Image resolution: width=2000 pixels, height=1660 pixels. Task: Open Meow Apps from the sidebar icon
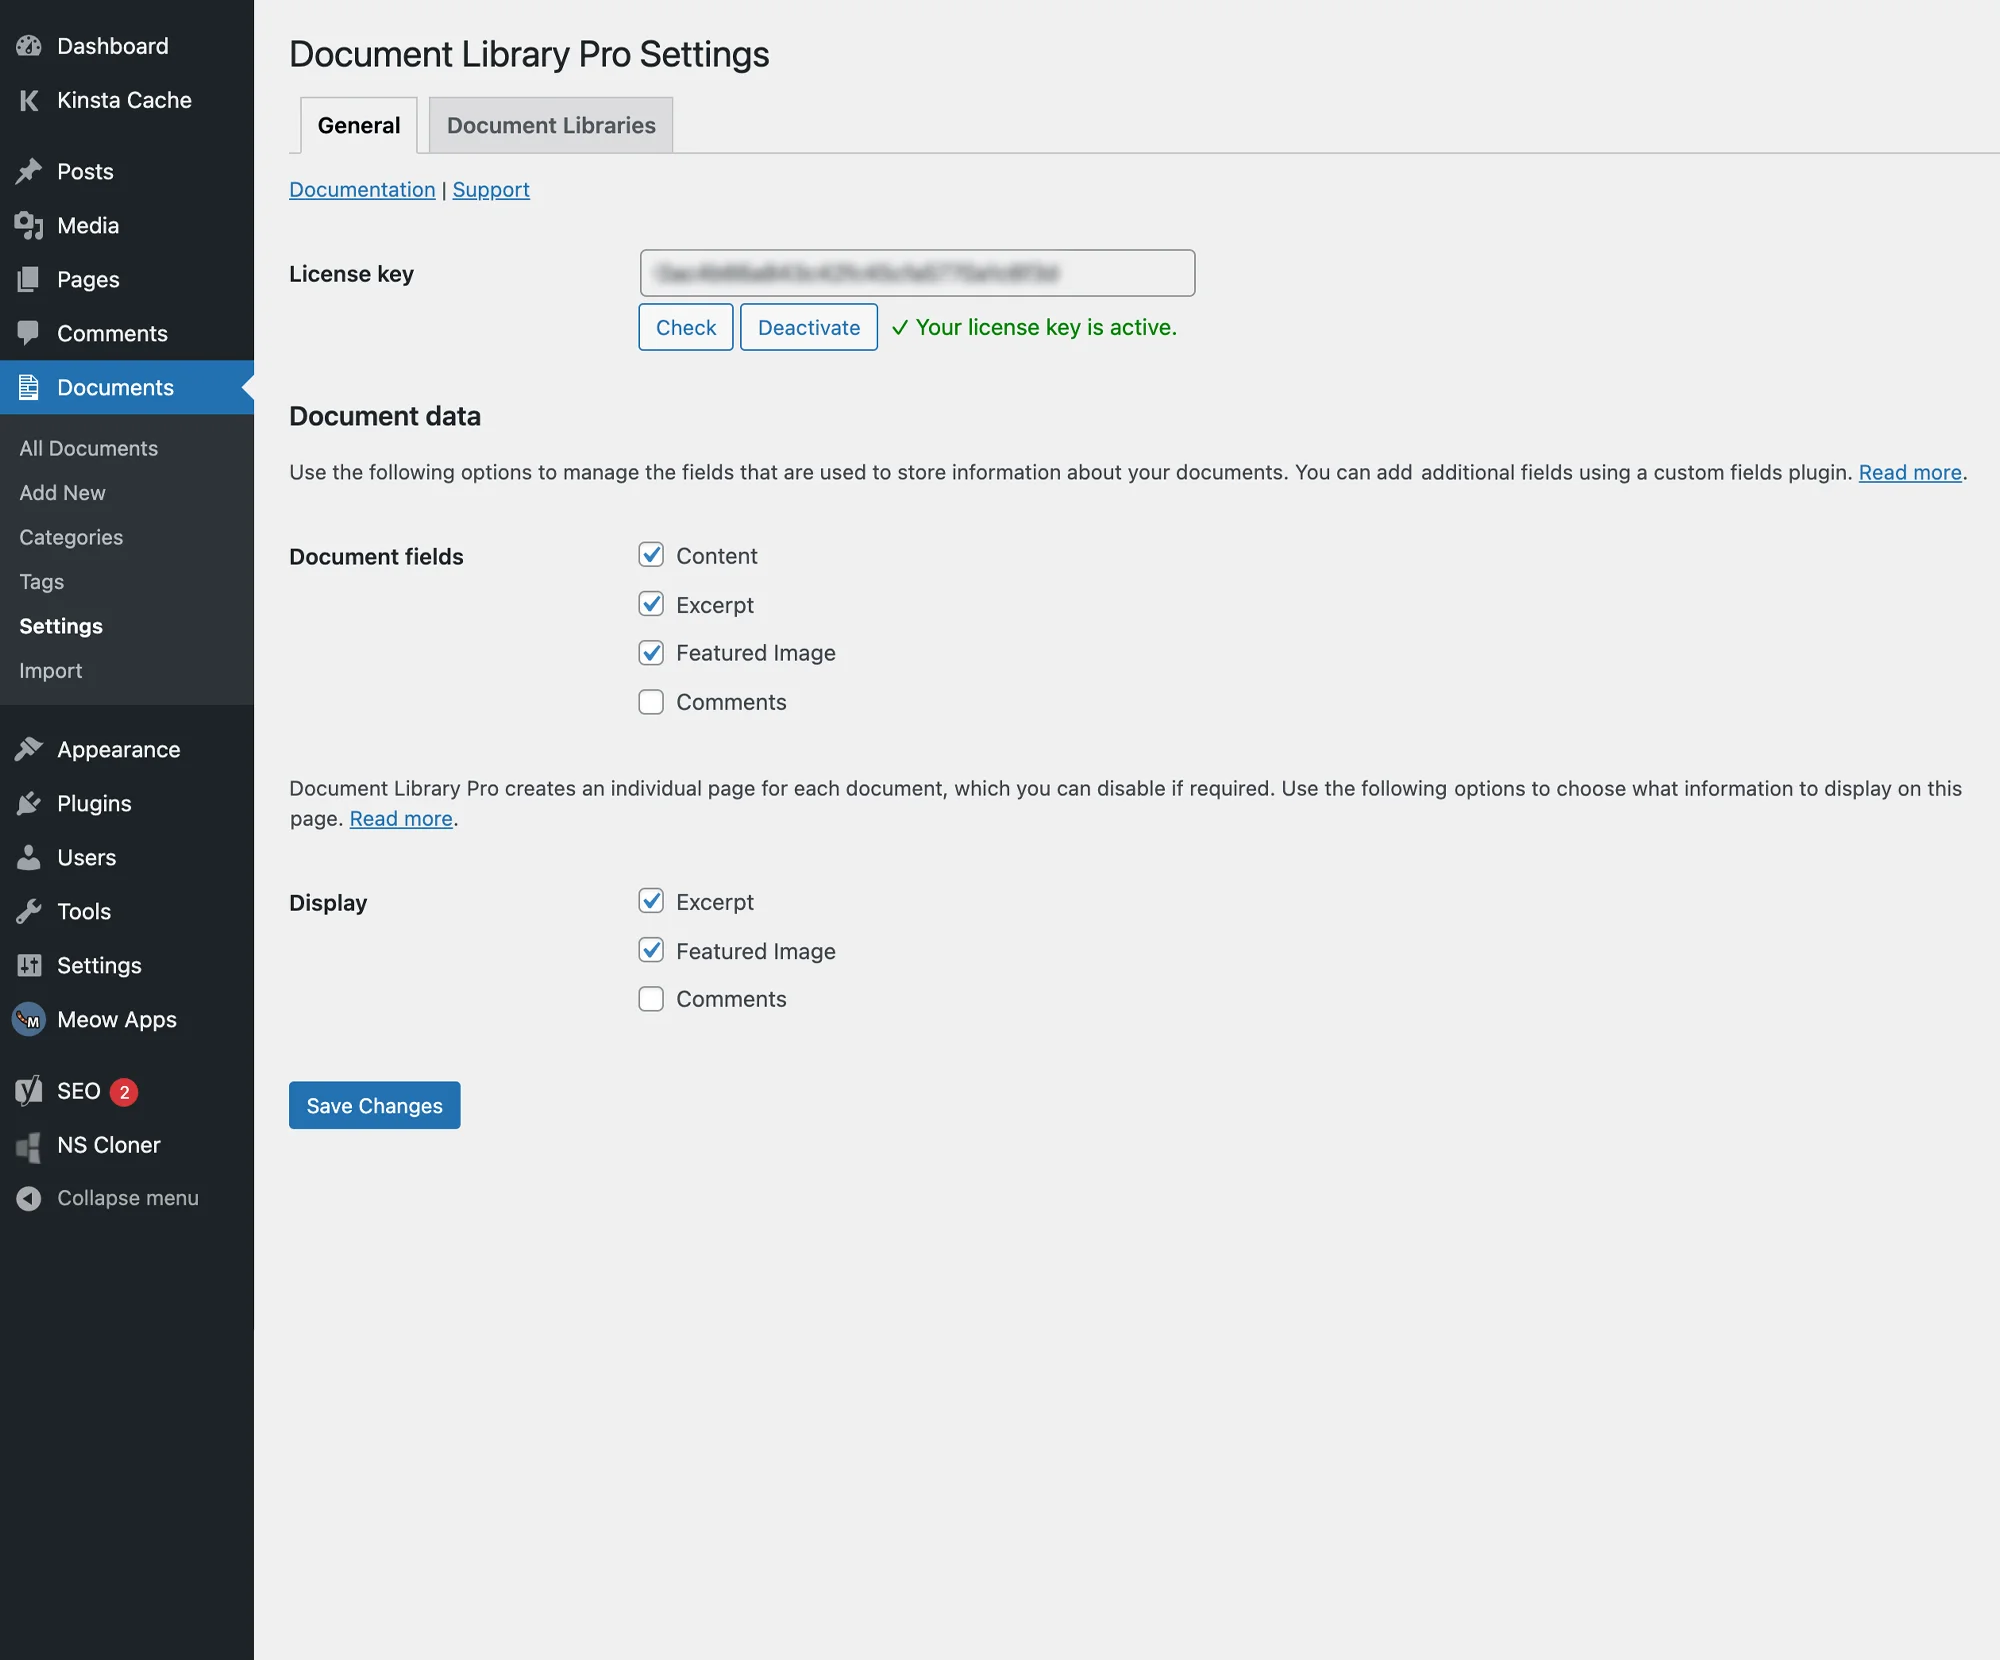click(29, 1019)
